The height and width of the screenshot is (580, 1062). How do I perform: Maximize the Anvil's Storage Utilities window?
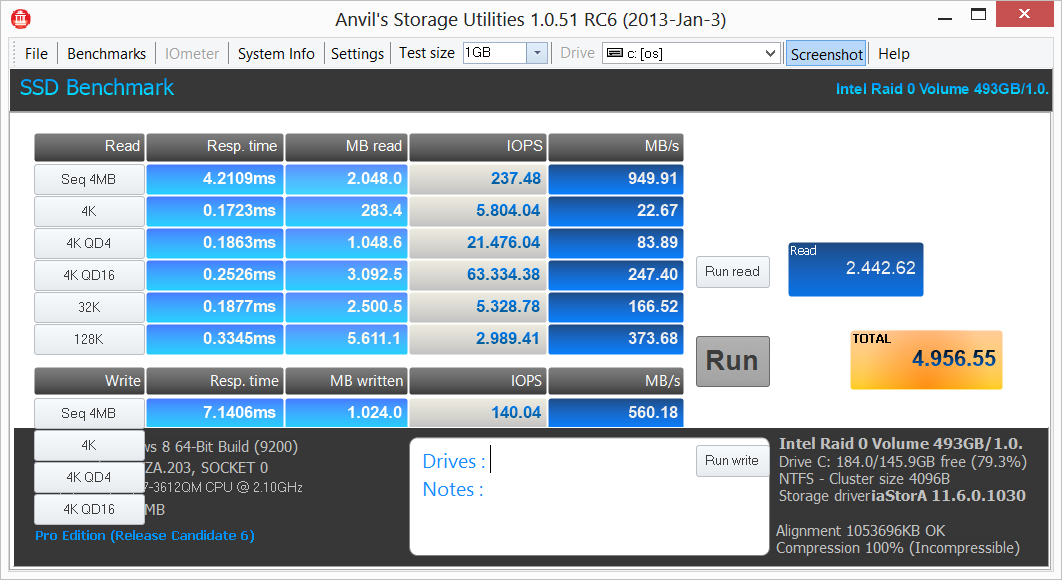point(978,14)
